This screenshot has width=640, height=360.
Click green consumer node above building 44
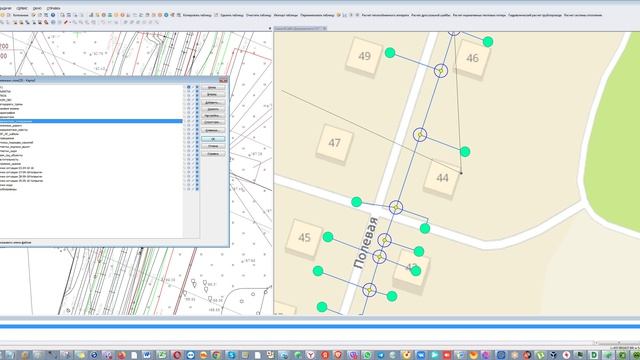tap(465, 152)
